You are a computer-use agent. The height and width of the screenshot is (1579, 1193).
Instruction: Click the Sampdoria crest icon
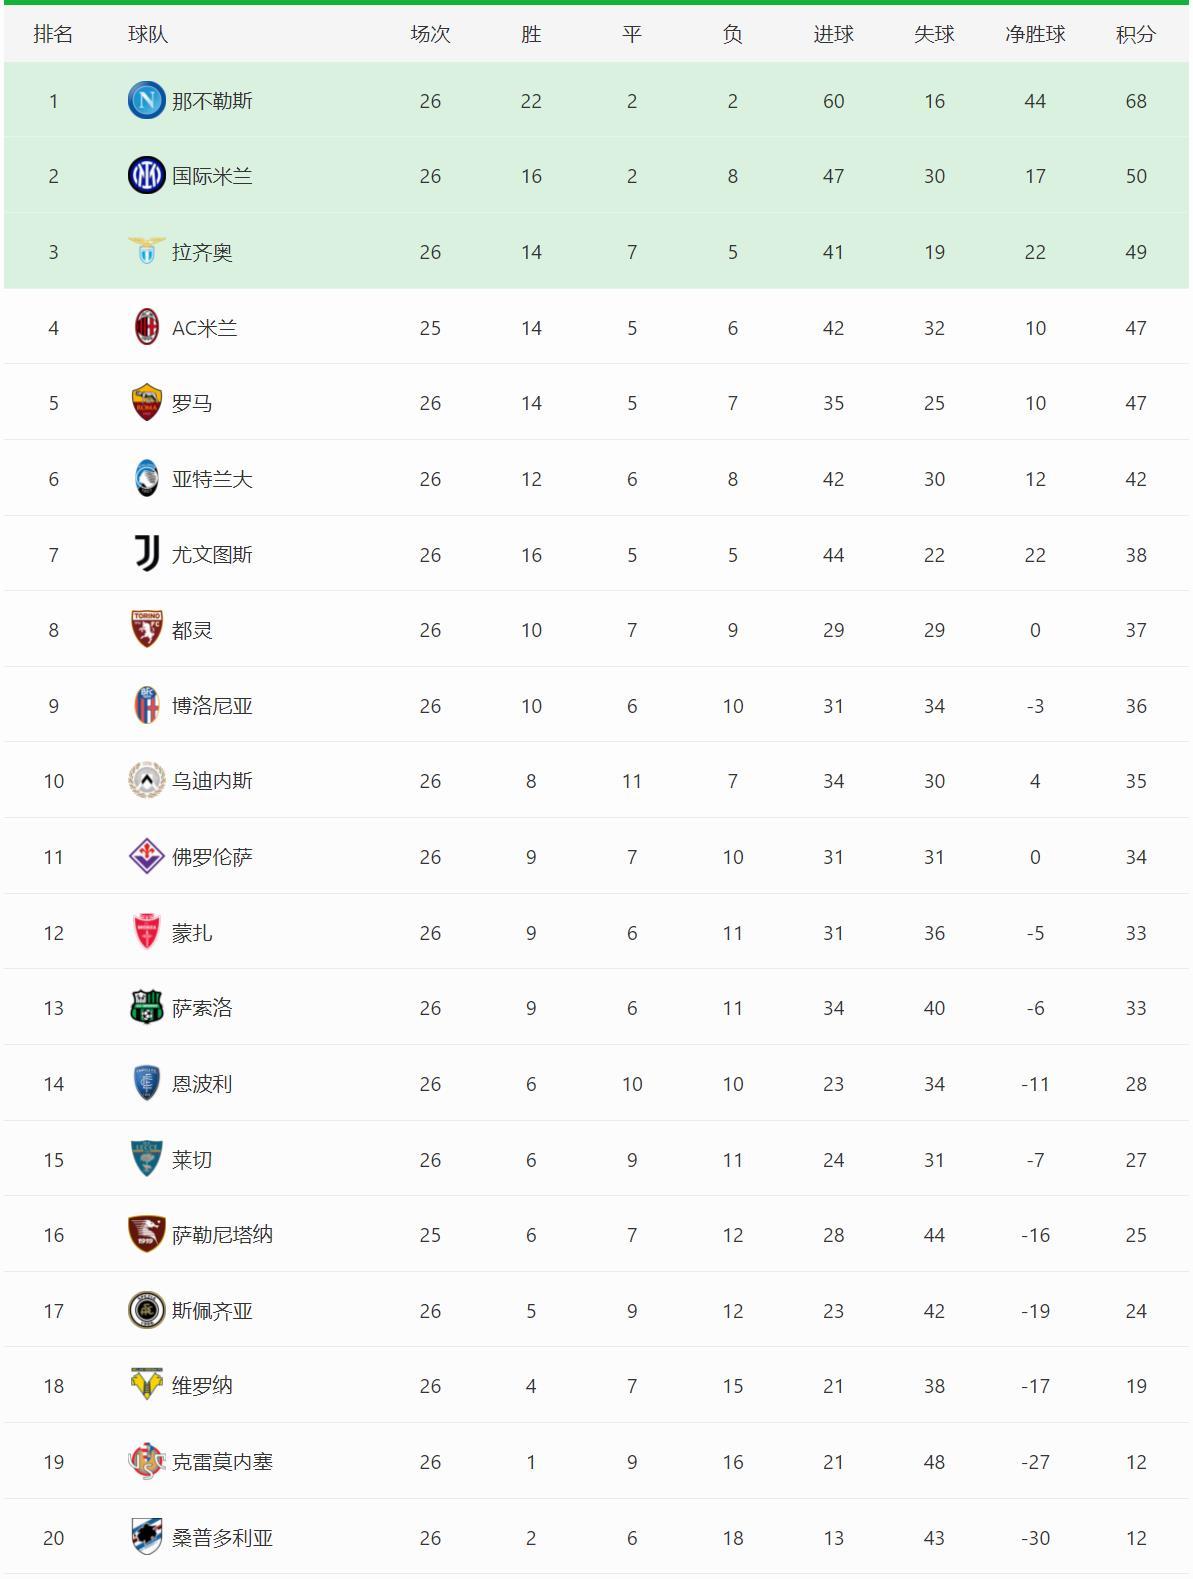coord(146,1537)
